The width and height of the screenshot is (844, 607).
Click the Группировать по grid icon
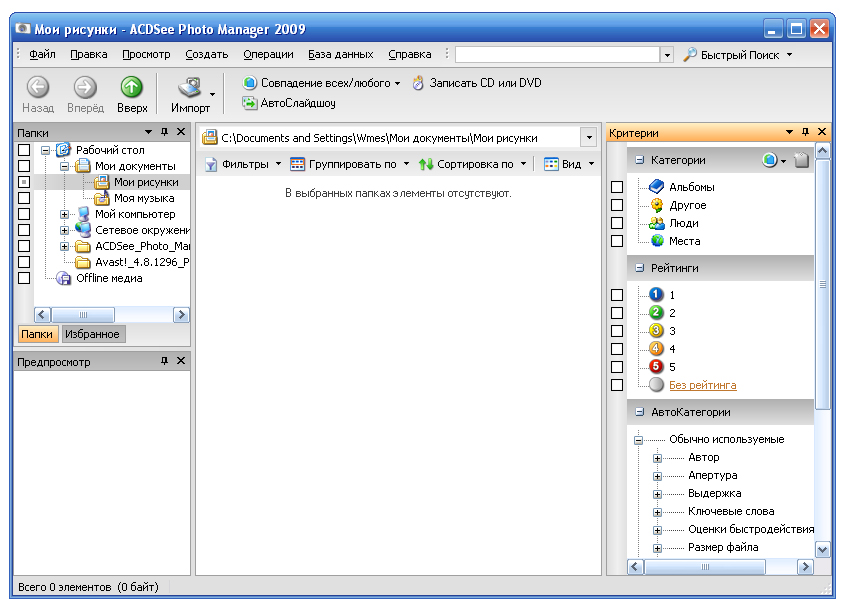297,164
